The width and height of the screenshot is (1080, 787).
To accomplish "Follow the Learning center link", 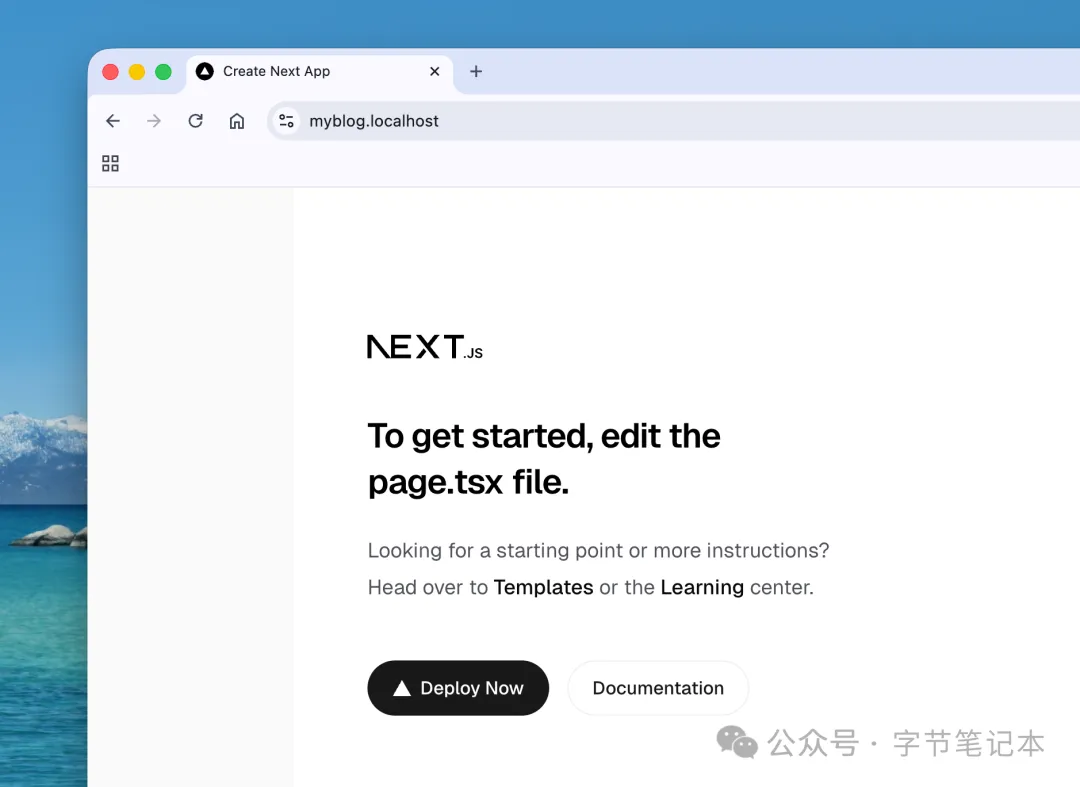I will pyautogui.click(x=702, y=587).
